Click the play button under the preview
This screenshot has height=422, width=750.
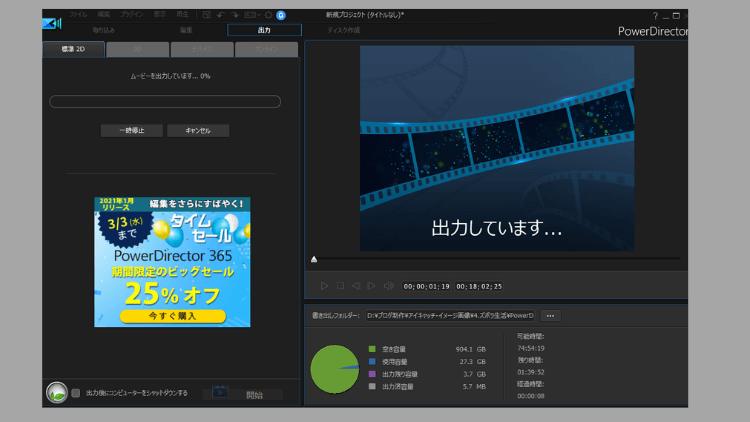[x=324, y=286]
